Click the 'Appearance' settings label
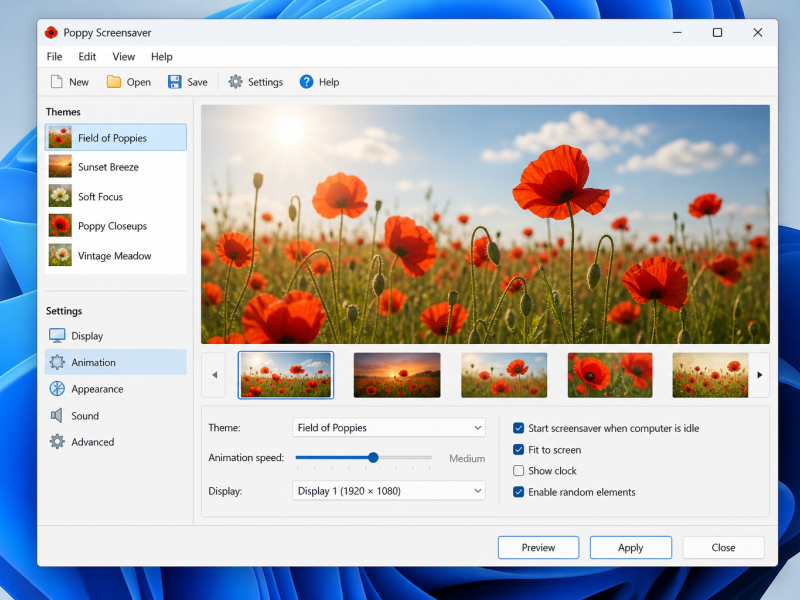 [x=97, y=389]
